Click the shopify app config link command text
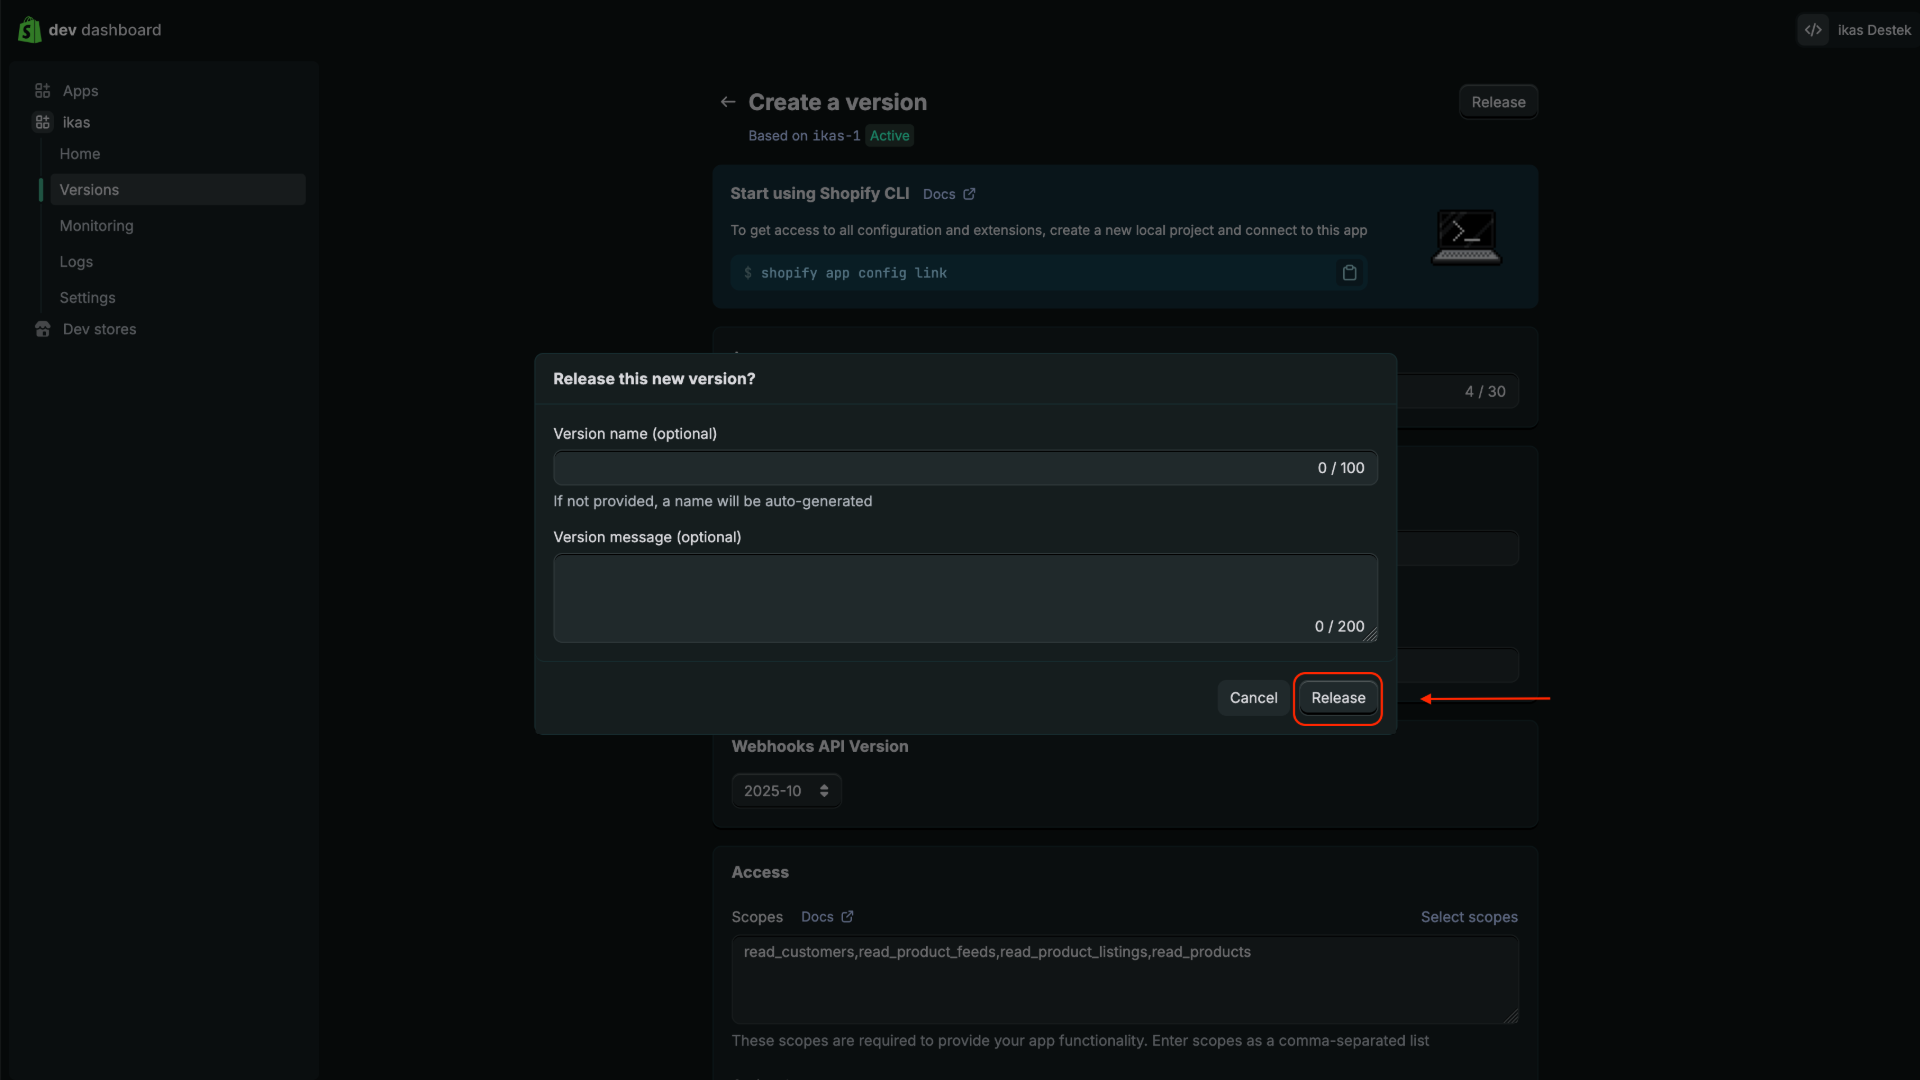 (x=853, y=273)
